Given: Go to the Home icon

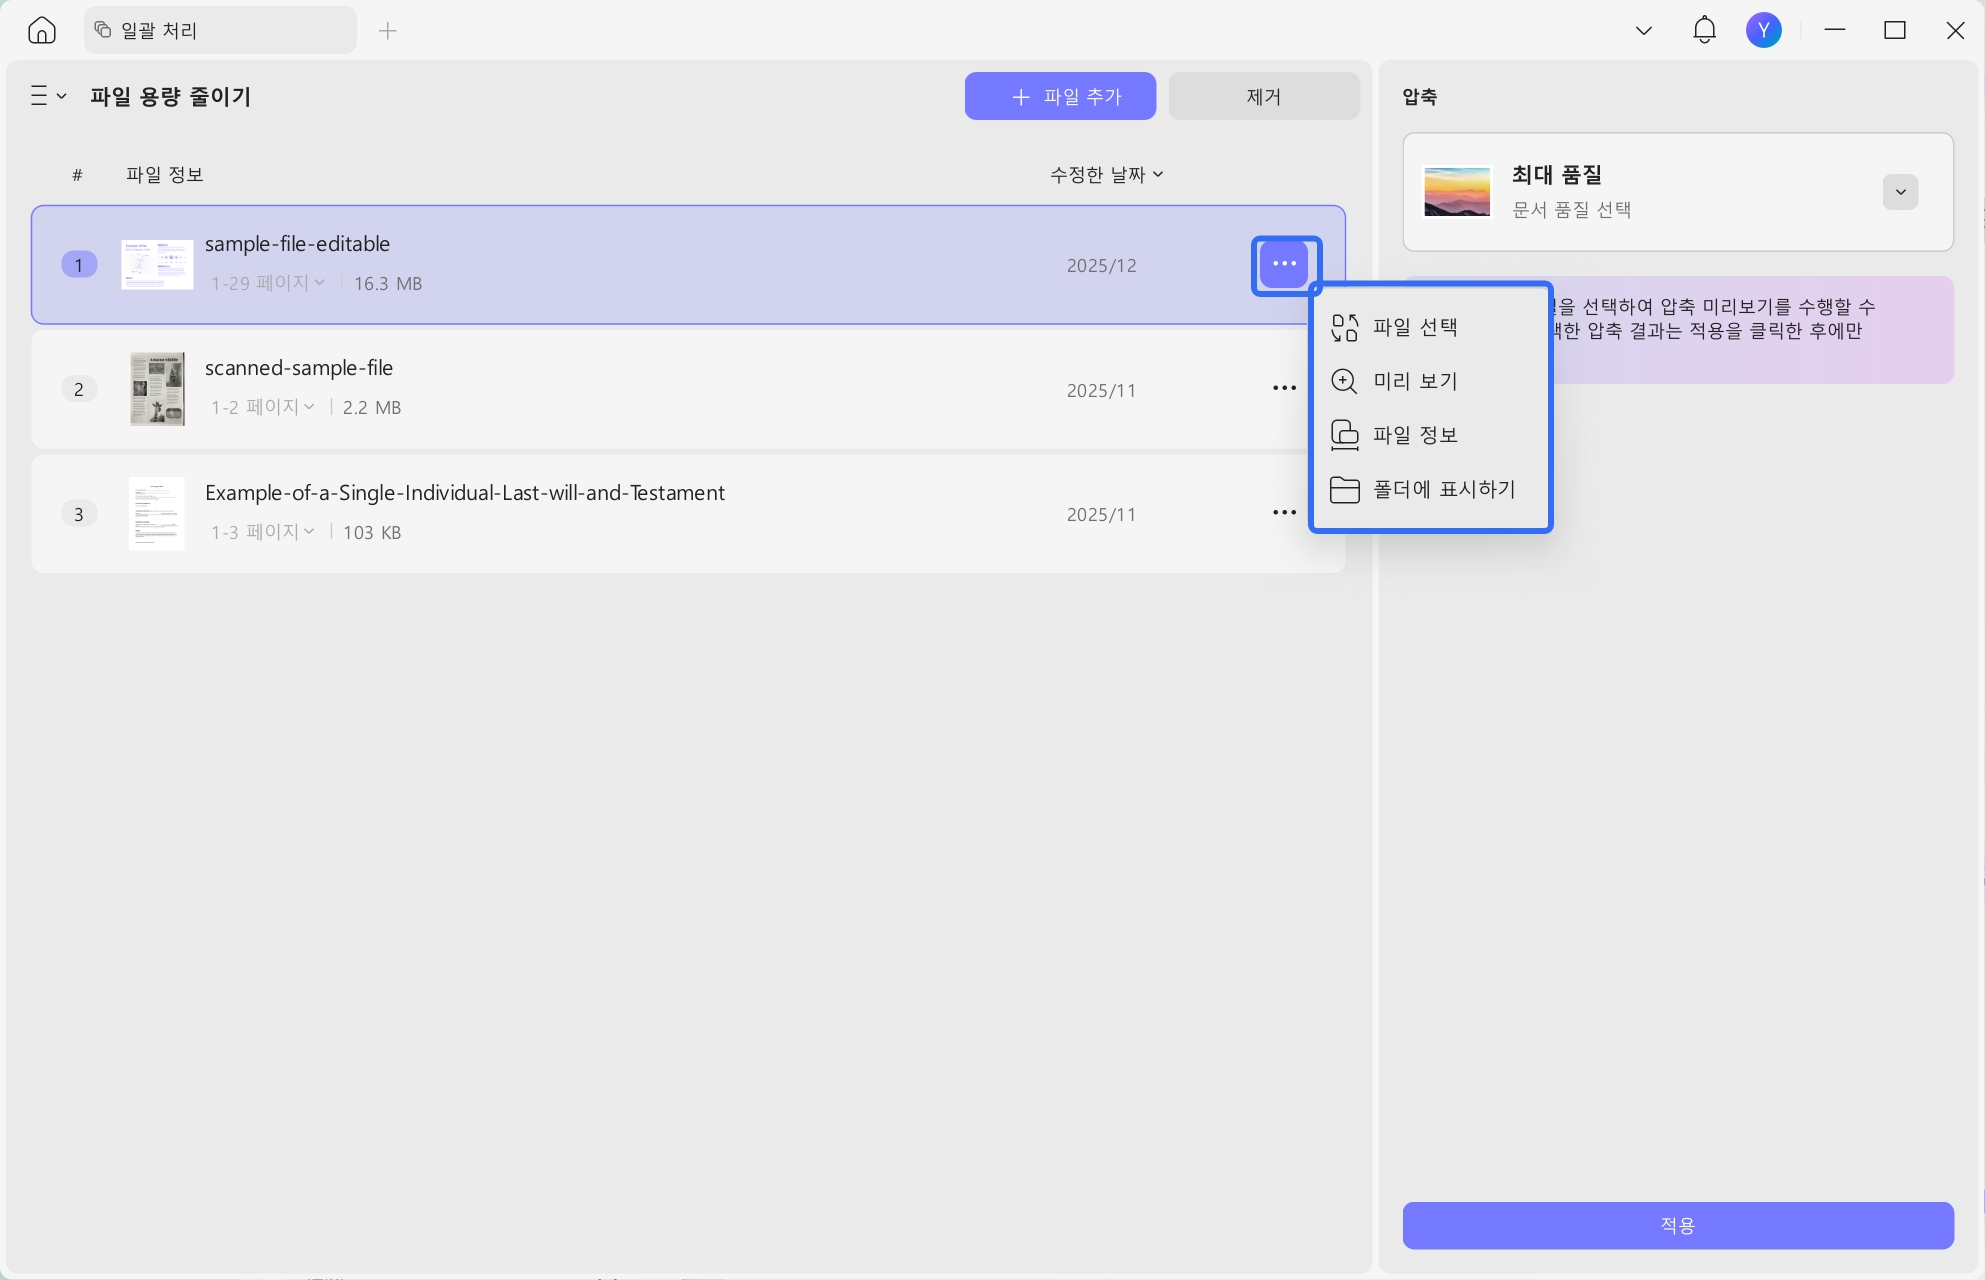Looking at the screenshot, I should tap(41, 30).
